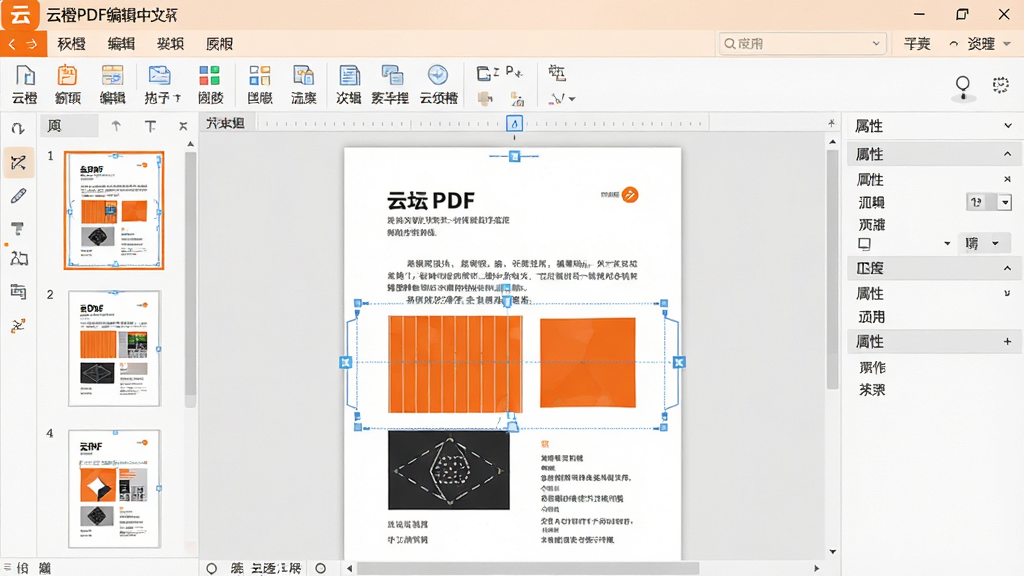The width and height of the screenshot is (1024, 576).
Task: Select the first round radio in bottom bar
Action: [212, 568]
